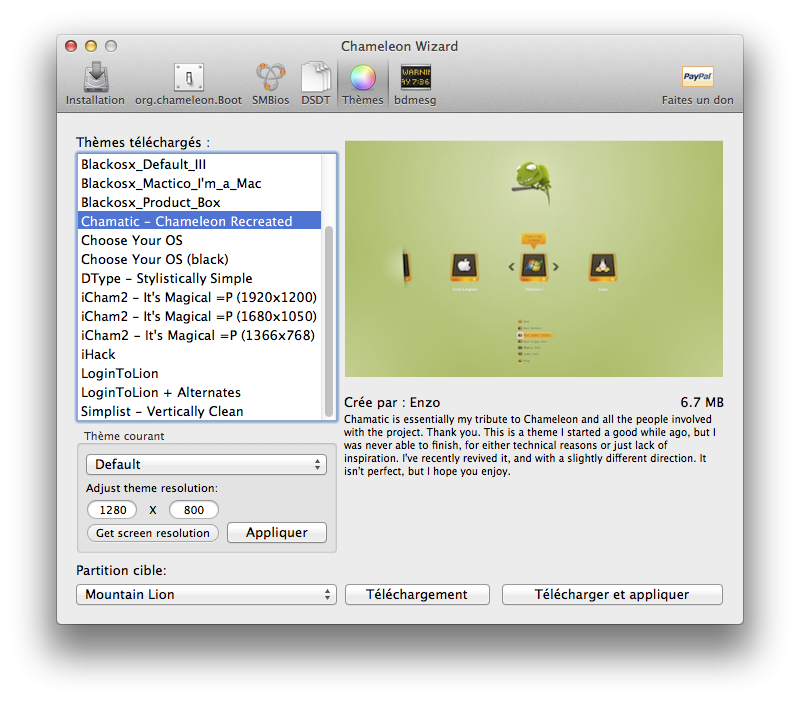Open the Mountain Lion partition dropdown
This screenshot has width=800, height=703.
click(206, 594)
